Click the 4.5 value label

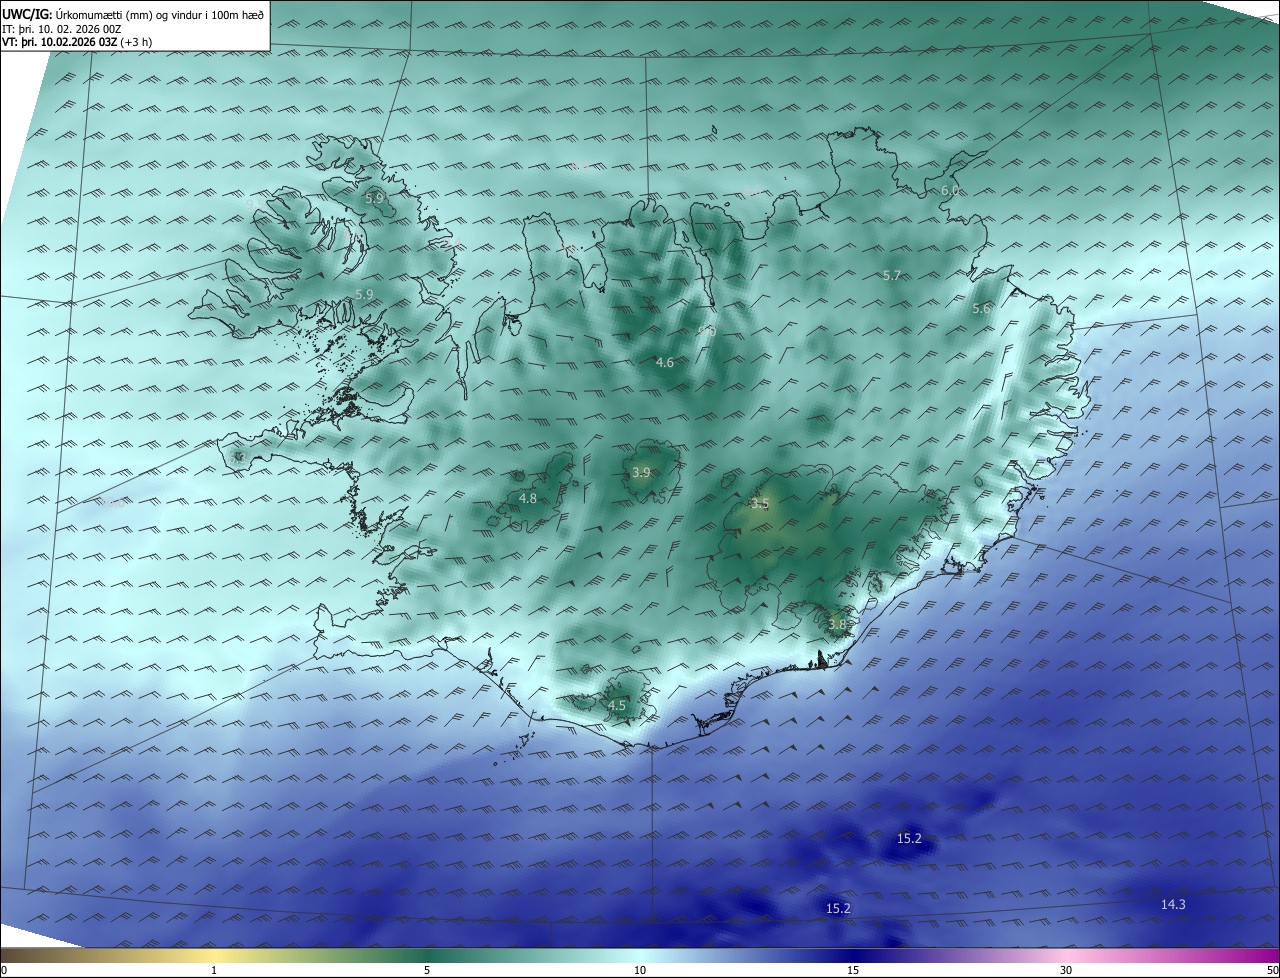click(617, 706)
